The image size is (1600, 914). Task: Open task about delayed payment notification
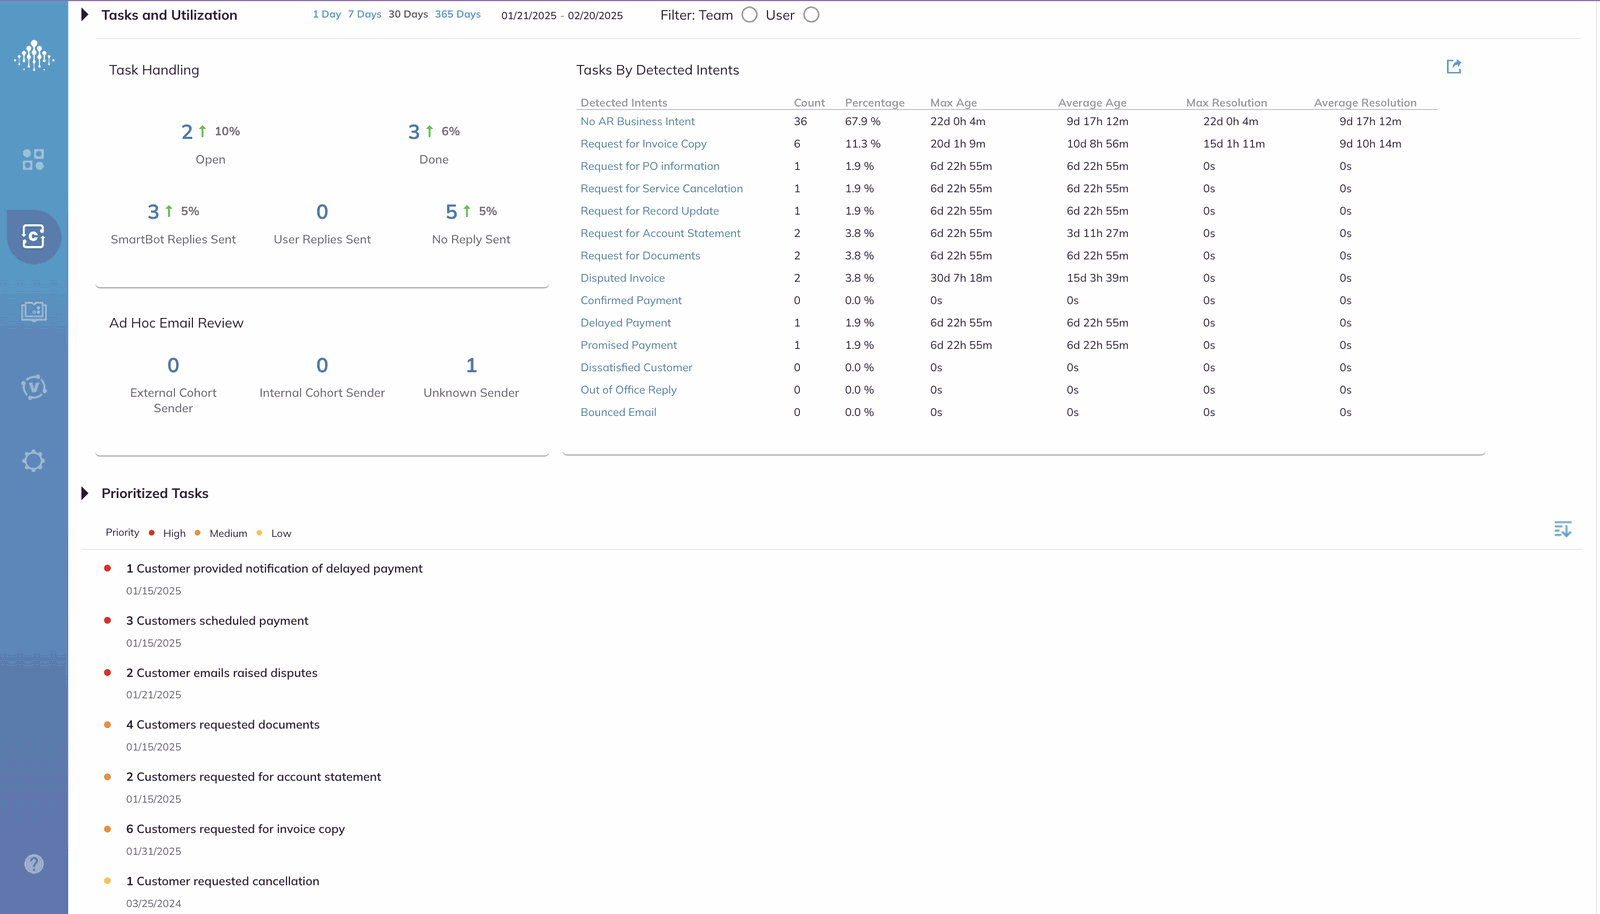(274, 569)
